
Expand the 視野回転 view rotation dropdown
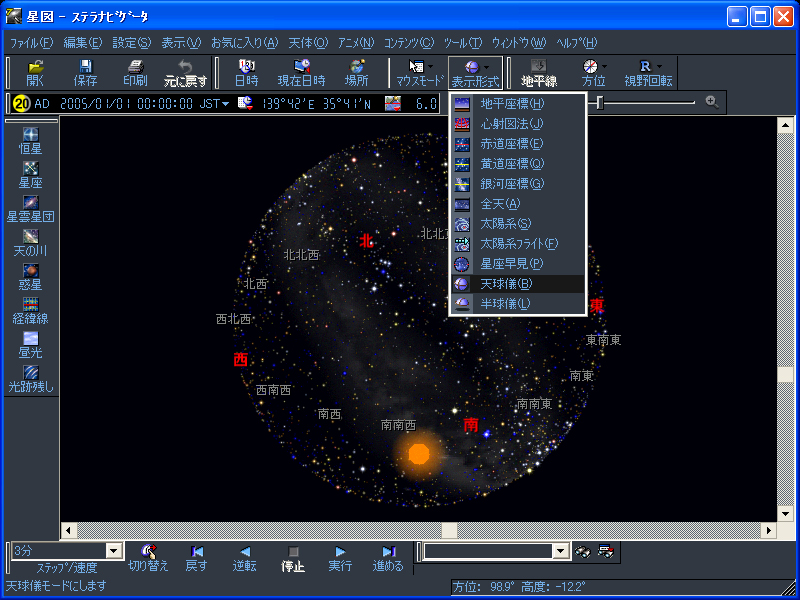tap(660, 66)
